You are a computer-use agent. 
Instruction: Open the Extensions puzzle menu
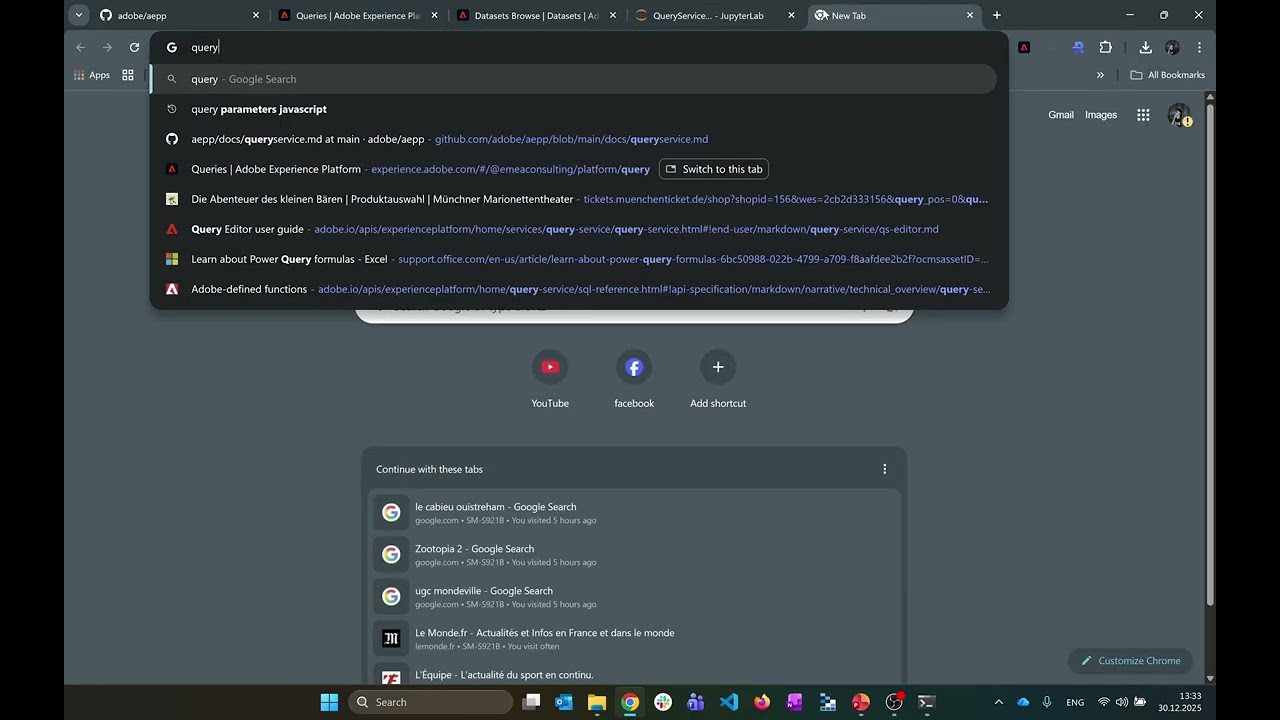(x=1105, y=47)
